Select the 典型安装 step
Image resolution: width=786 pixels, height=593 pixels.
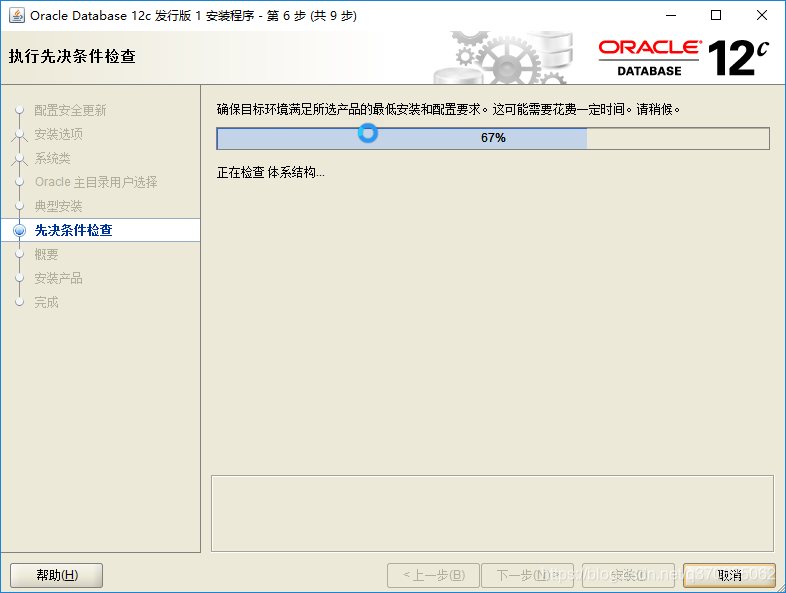click(58, 206)
